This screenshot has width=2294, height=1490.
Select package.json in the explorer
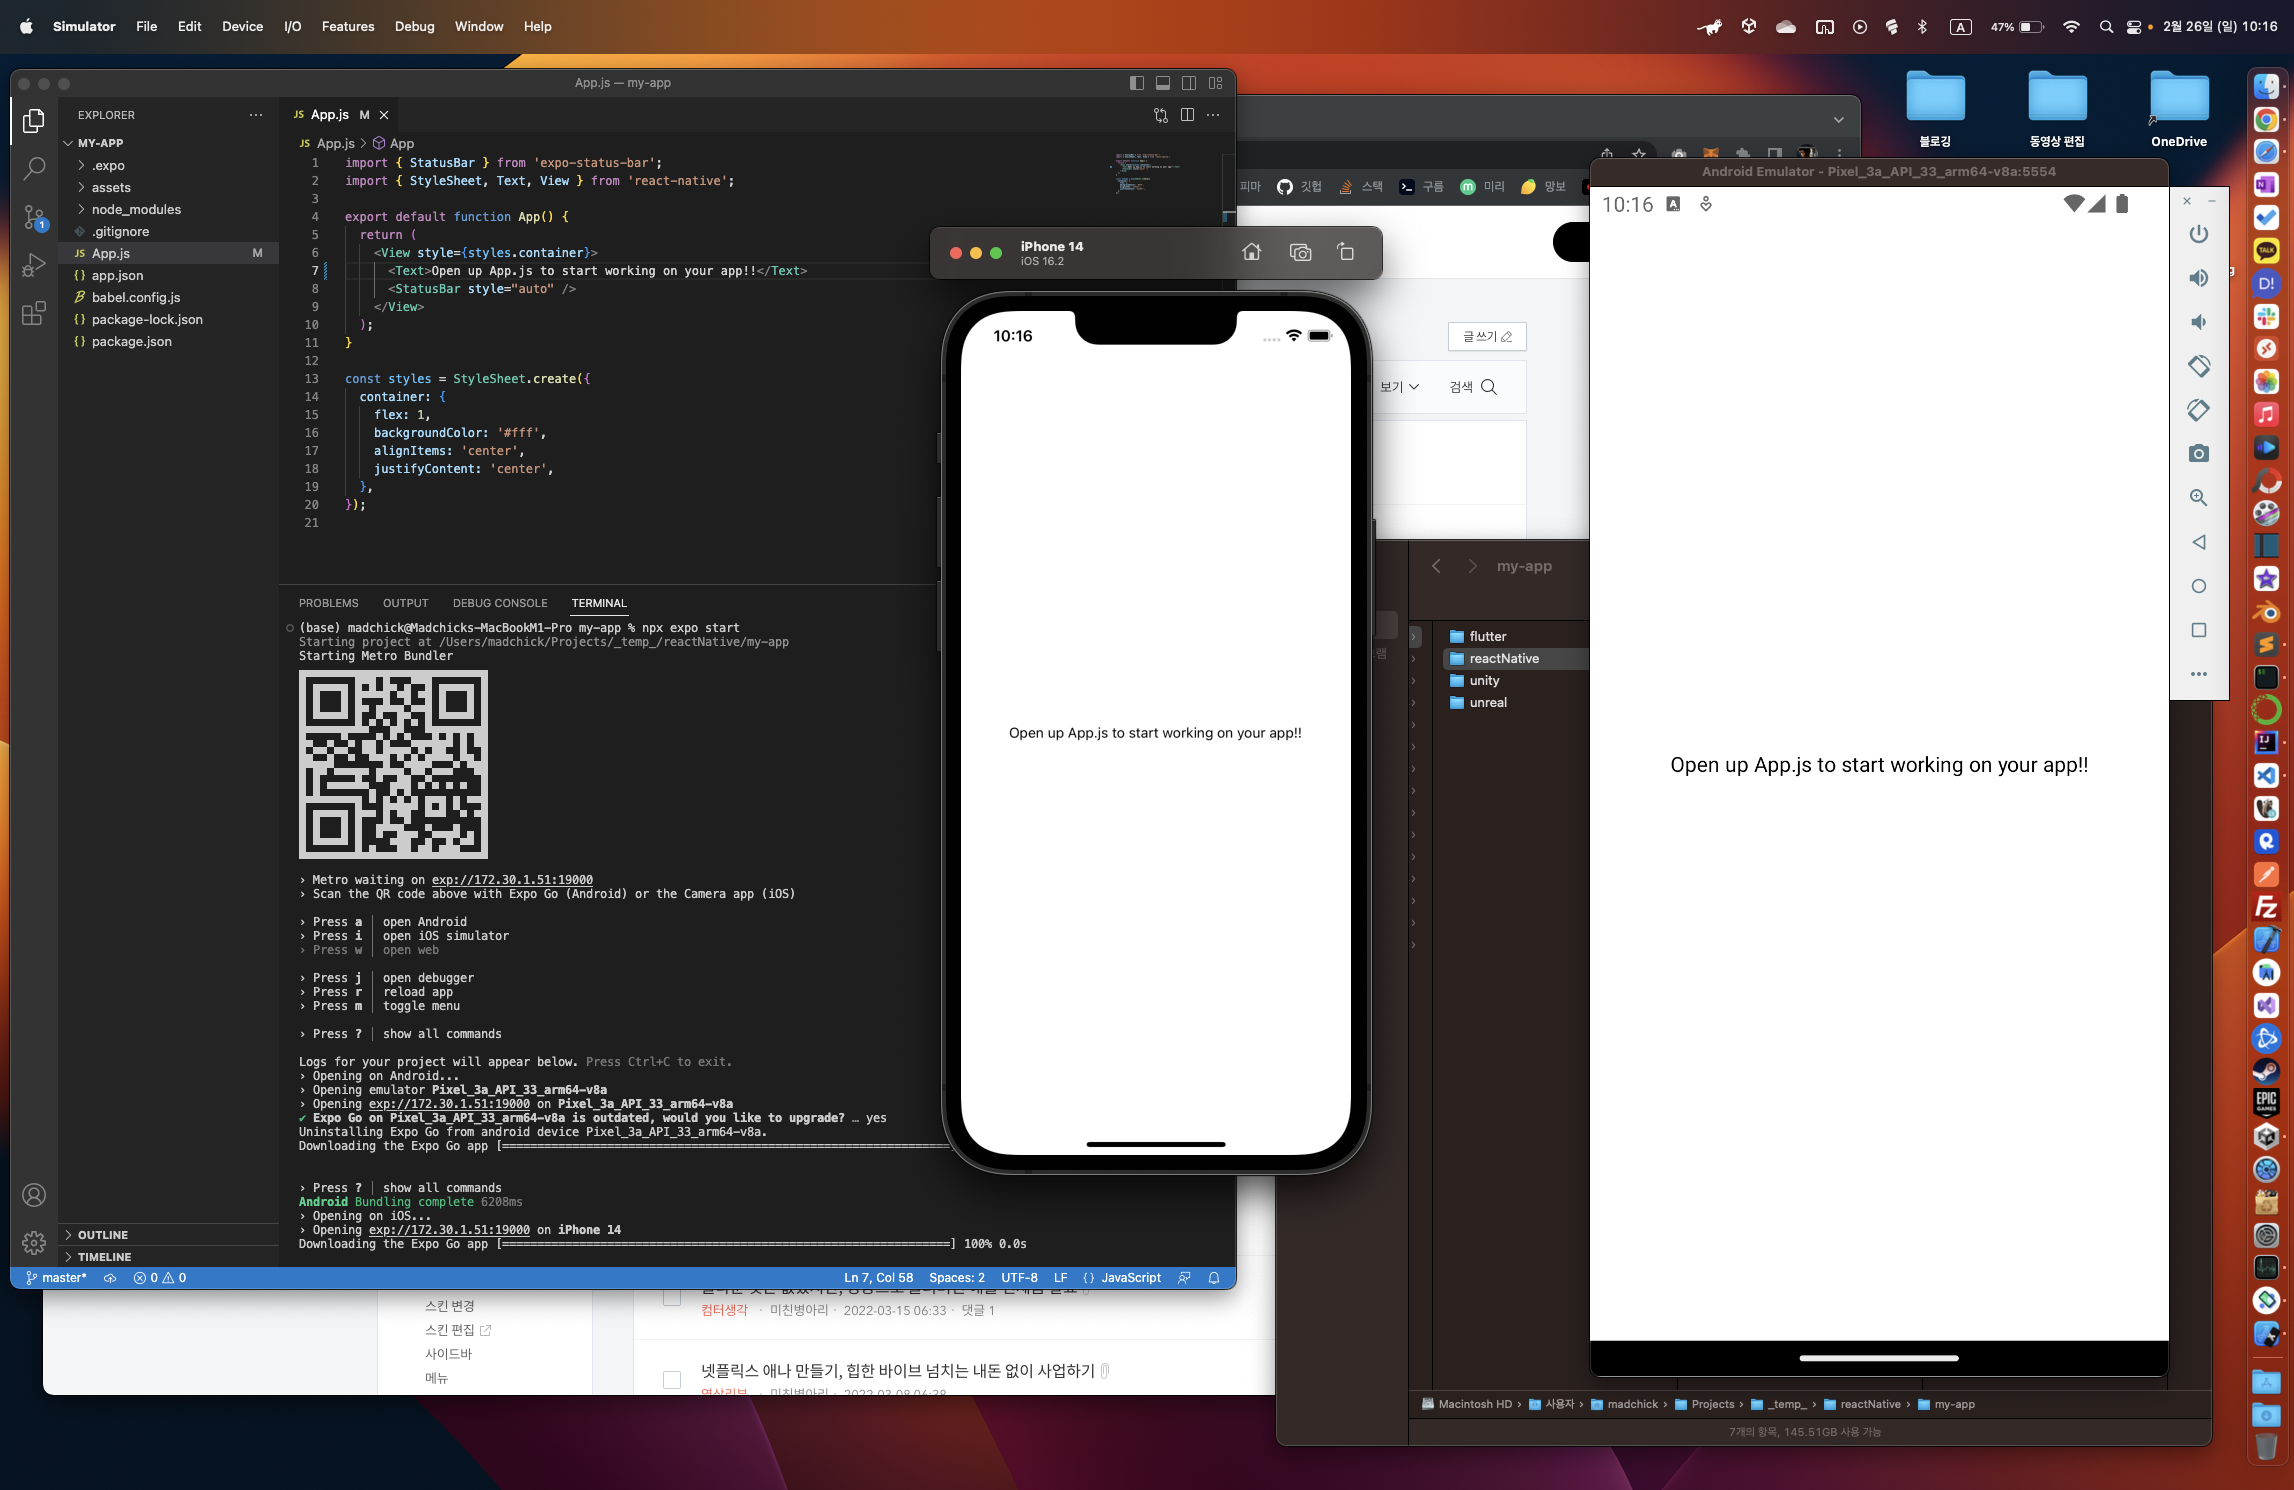coord(131,341)
